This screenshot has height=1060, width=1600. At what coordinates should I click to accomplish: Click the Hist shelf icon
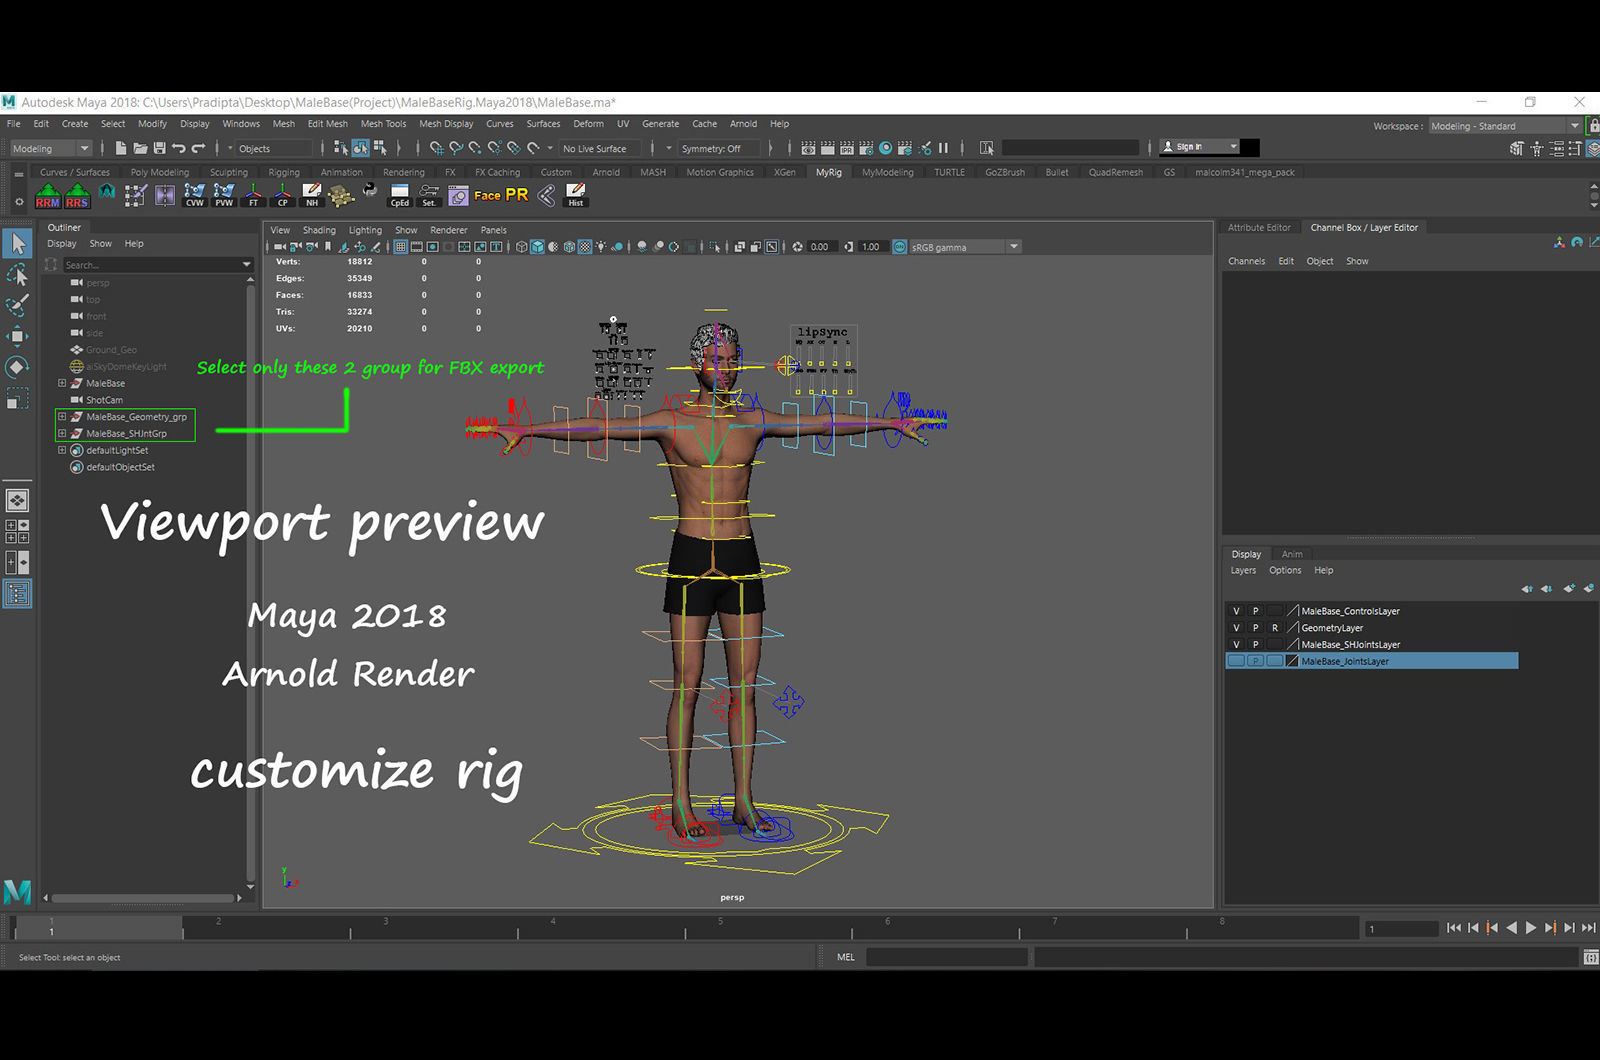click(x=575, y=195)
